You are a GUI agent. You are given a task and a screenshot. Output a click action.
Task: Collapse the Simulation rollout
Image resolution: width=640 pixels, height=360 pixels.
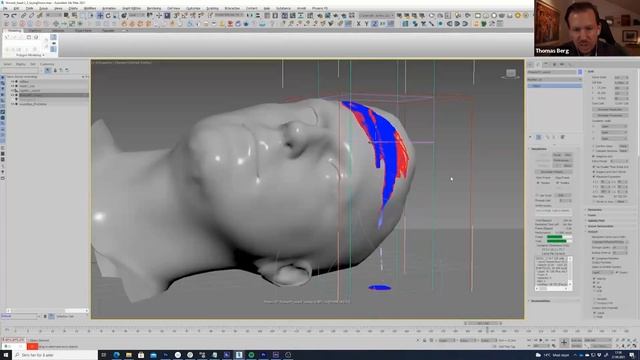tap(540, 149)
